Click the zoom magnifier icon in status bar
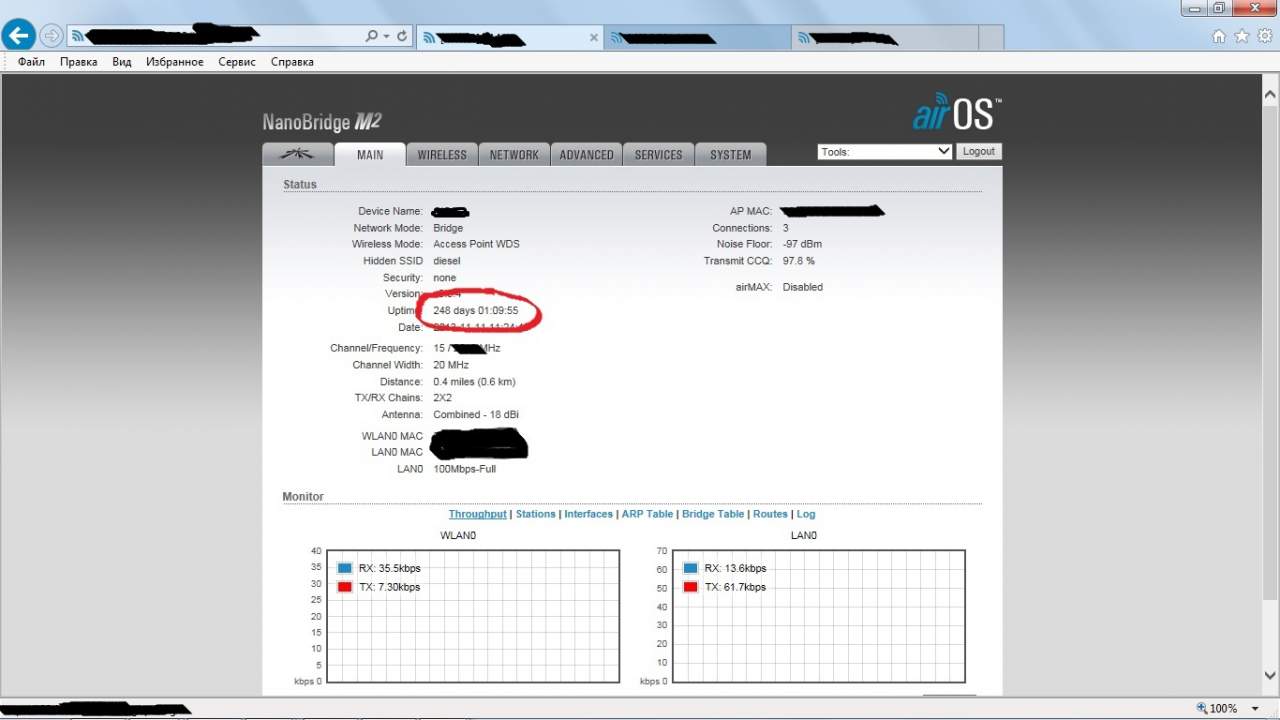Screen dimensions: 1280x720 (1202, 708)
